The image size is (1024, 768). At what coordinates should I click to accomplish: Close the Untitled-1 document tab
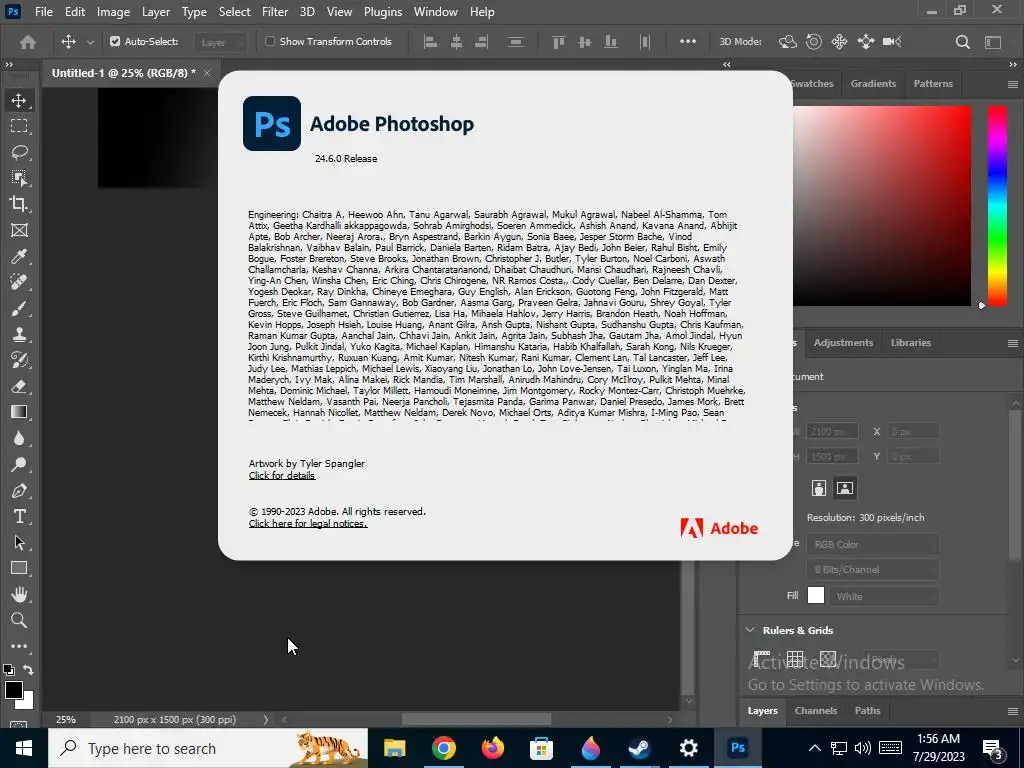(207, 72)
